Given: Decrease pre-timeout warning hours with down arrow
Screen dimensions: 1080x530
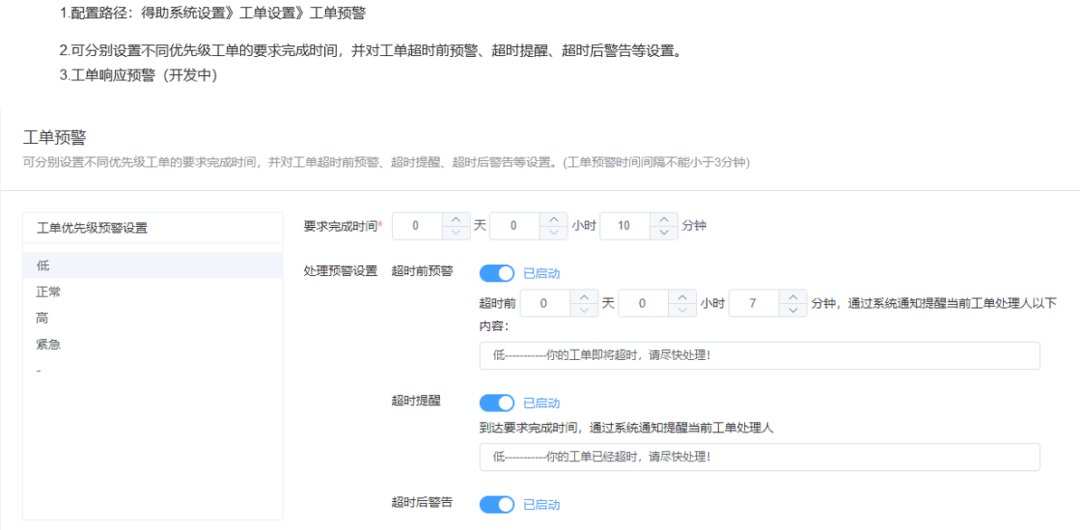Looking at the screenshot, I should click(x=682, y=309).
